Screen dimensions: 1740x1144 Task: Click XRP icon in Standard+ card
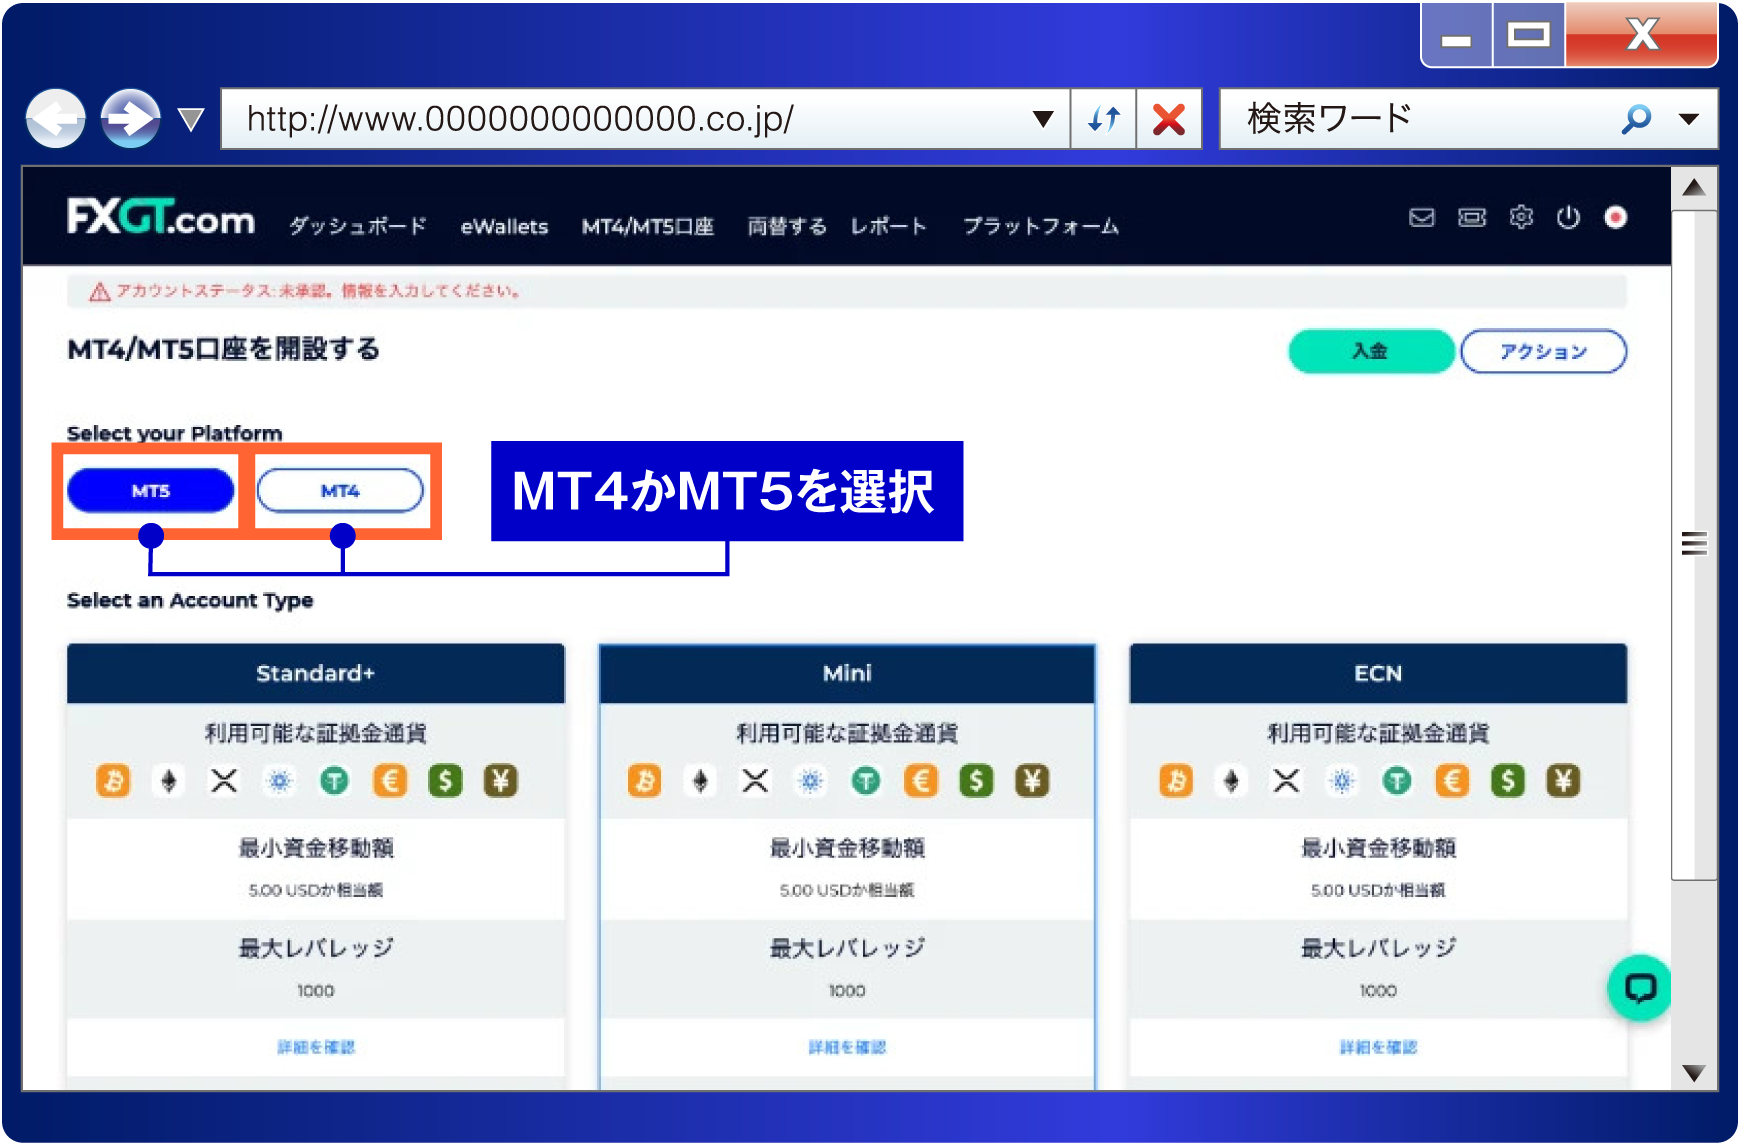tap(224, 781)
